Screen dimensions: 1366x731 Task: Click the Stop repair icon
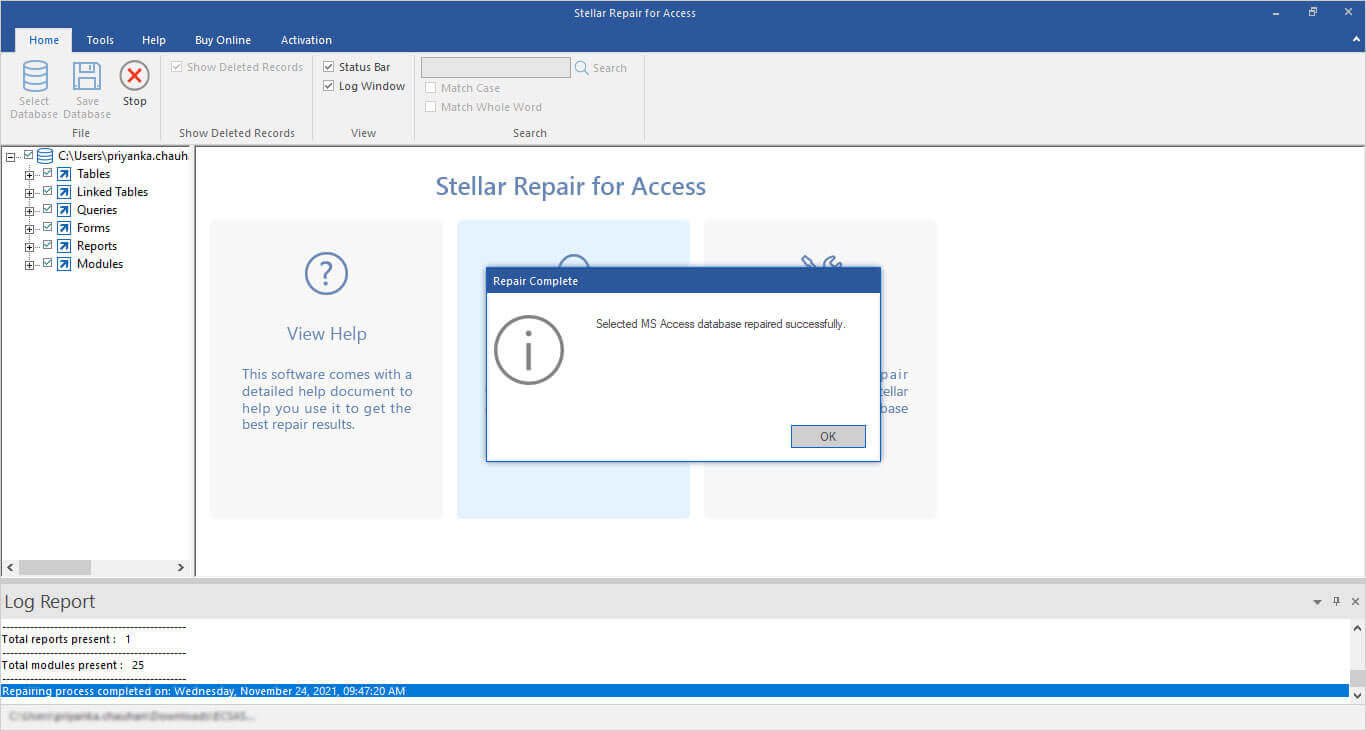click(134, 77)
